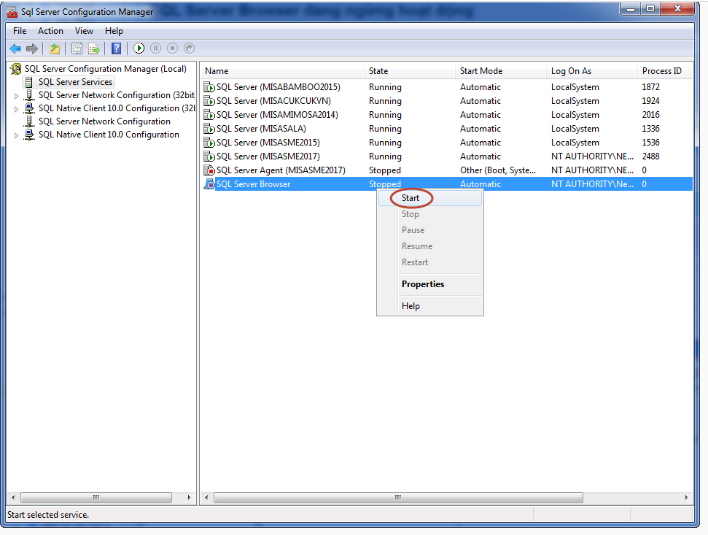Open the File menu
This screenshot has width=708, height=535.
point(20,31)
